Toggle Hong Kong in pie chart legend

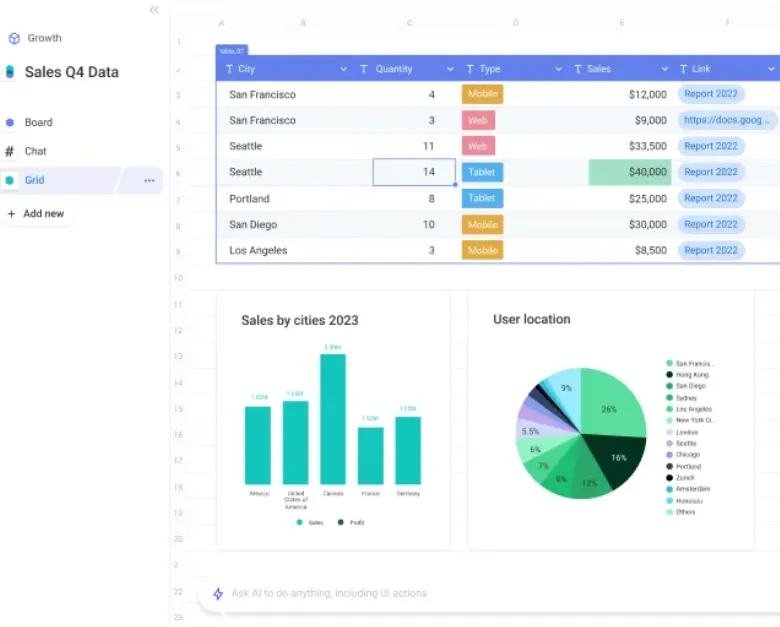click(x=687, y=375)
